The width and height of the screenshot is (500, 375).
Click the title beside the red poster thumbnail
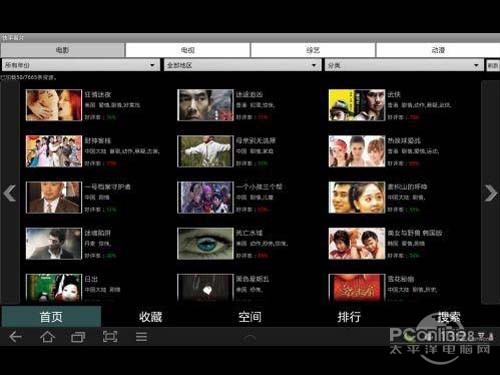click(x=401, y=279)
